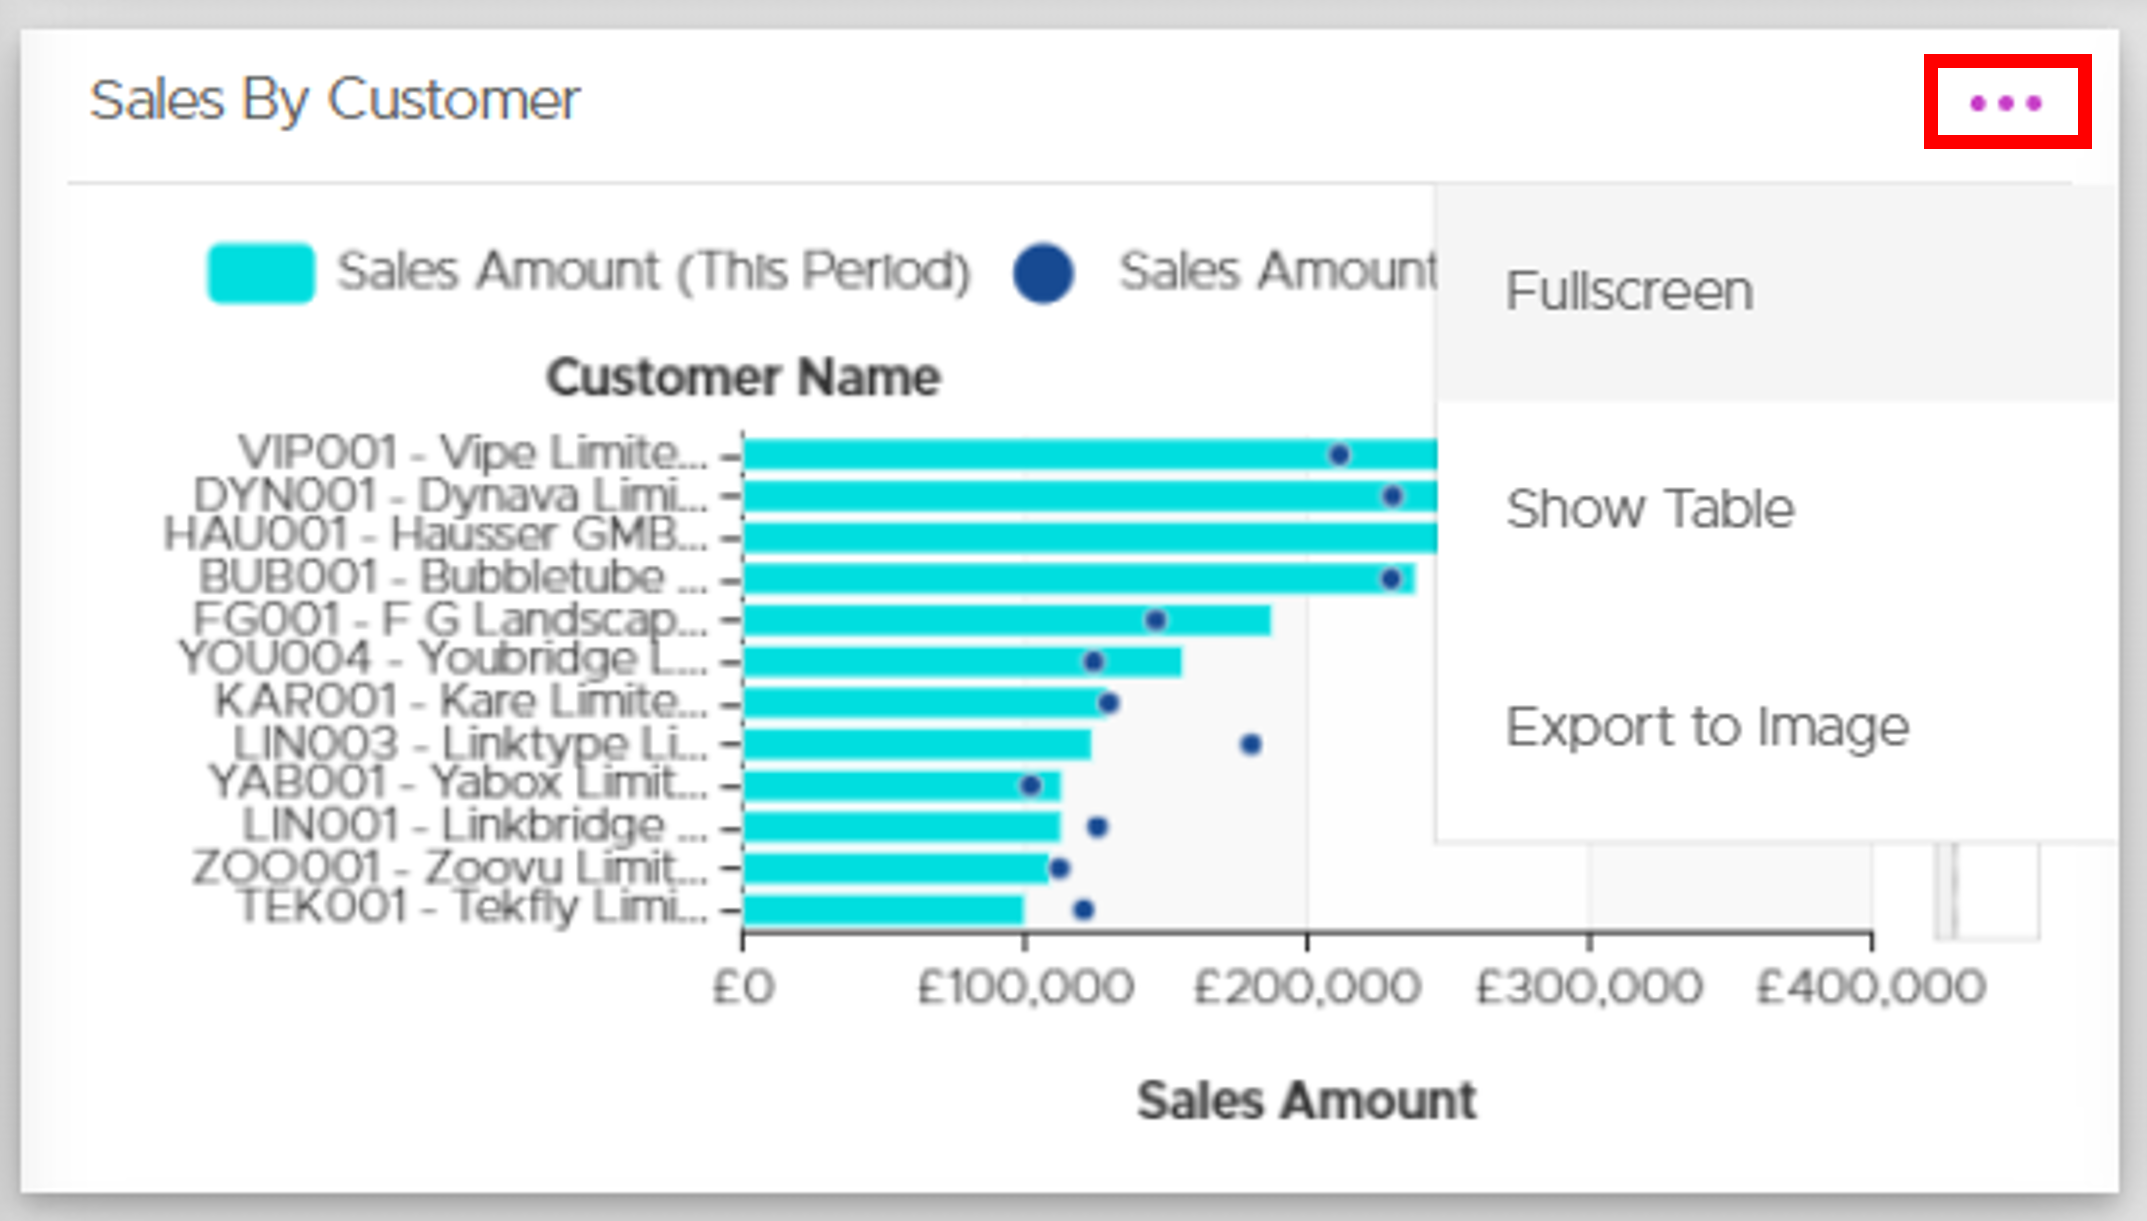Click the Sales By Customer title
The image size is (2147, 1221).
coord(335,101)
